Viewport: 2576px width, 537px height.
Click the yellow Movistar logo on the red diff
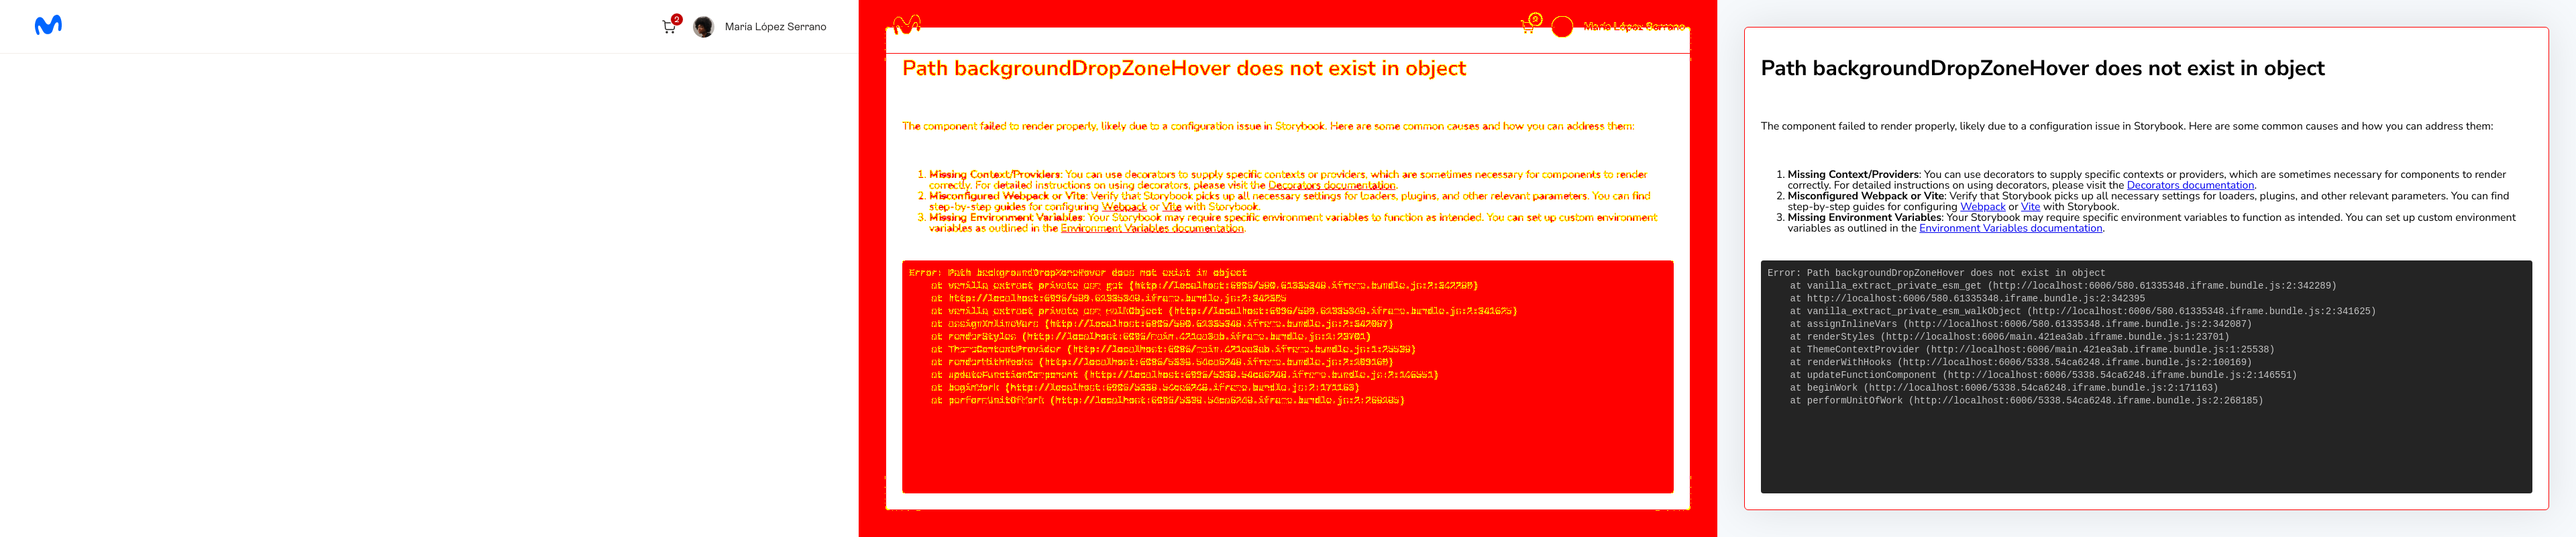click(x=906, y=24)
